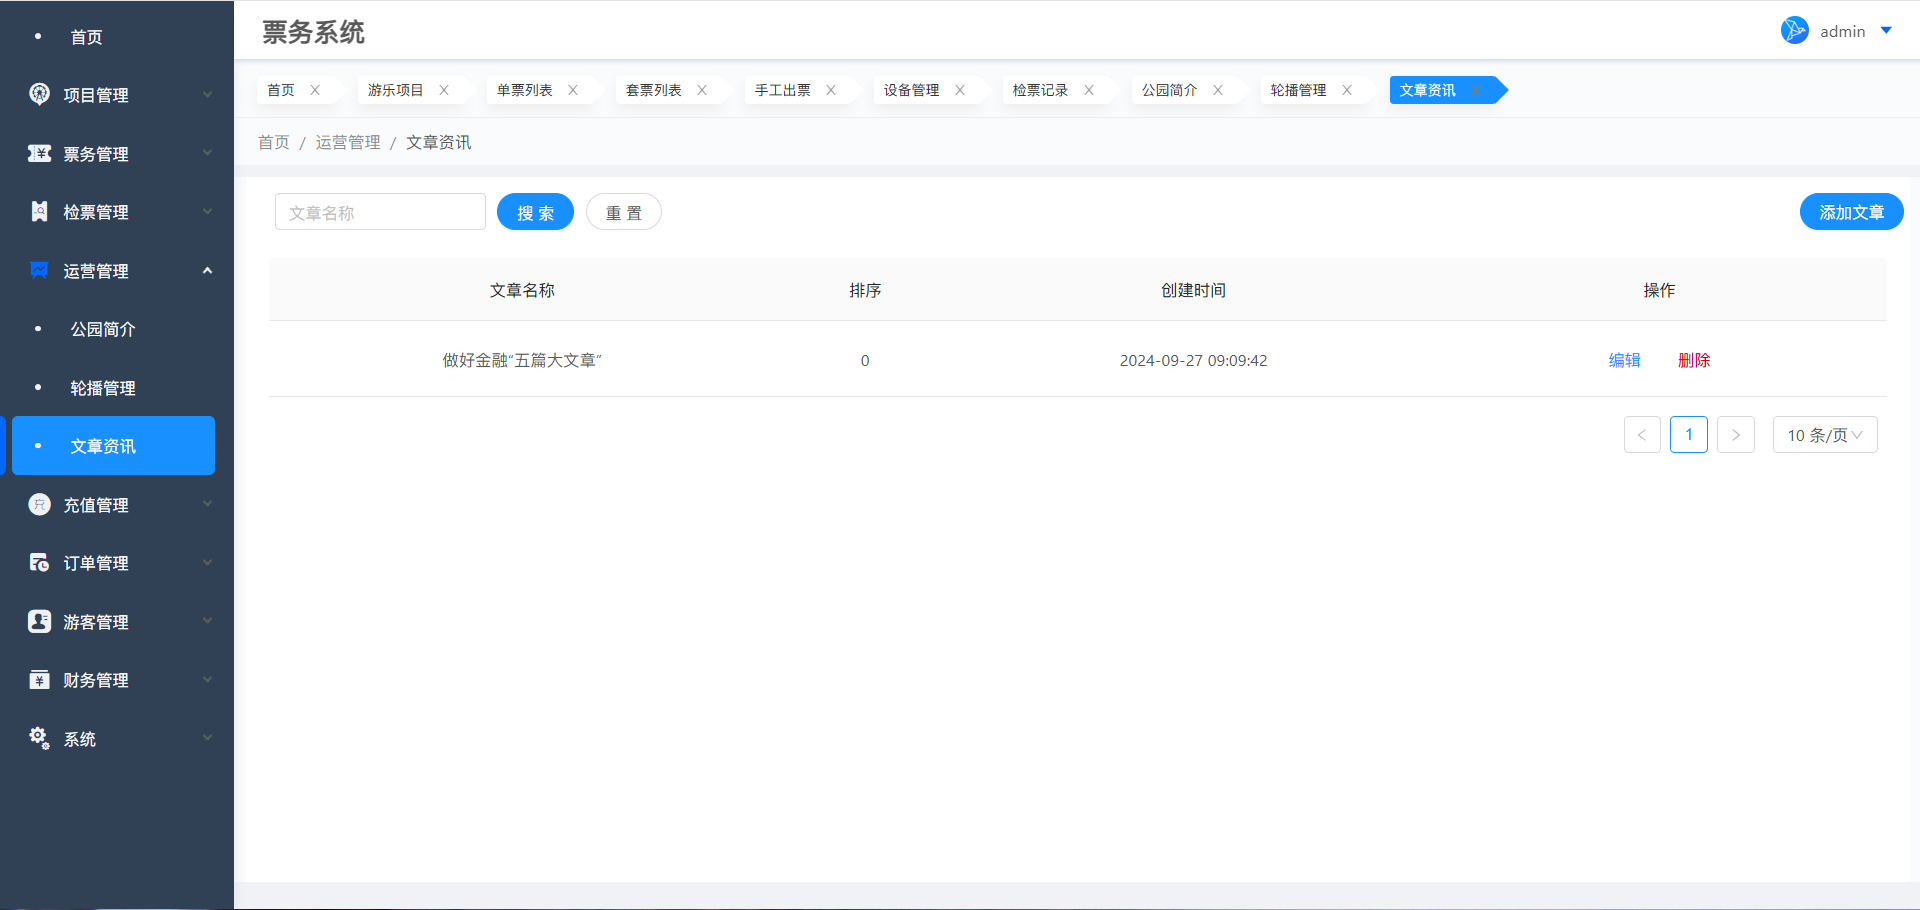Viewport: 1920px width, 910px height.
Task: Focus the 文章名称 search field
Action: click(380, 212)
